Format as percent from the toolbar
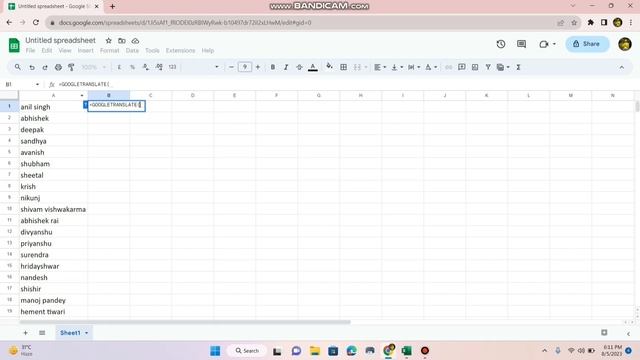Image resolution: width=640 pixels, height=360 pixels. (132, 67)
